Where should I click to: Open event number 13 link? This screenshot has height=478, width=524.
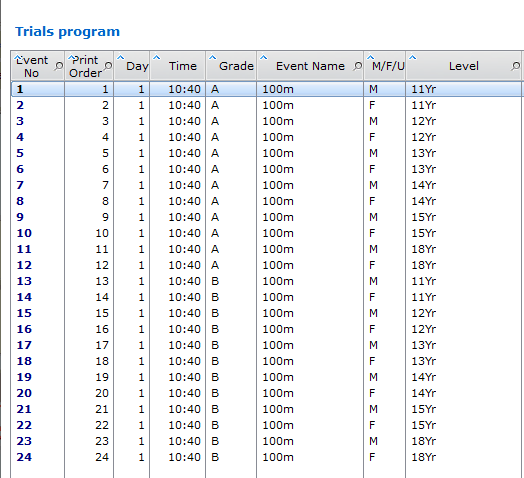coord(24,281)
